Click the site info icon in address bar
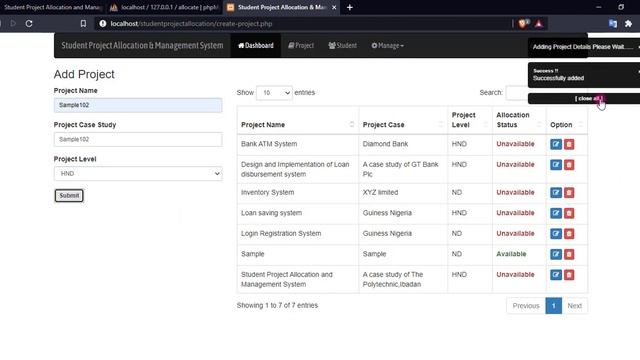 (103, 24)
